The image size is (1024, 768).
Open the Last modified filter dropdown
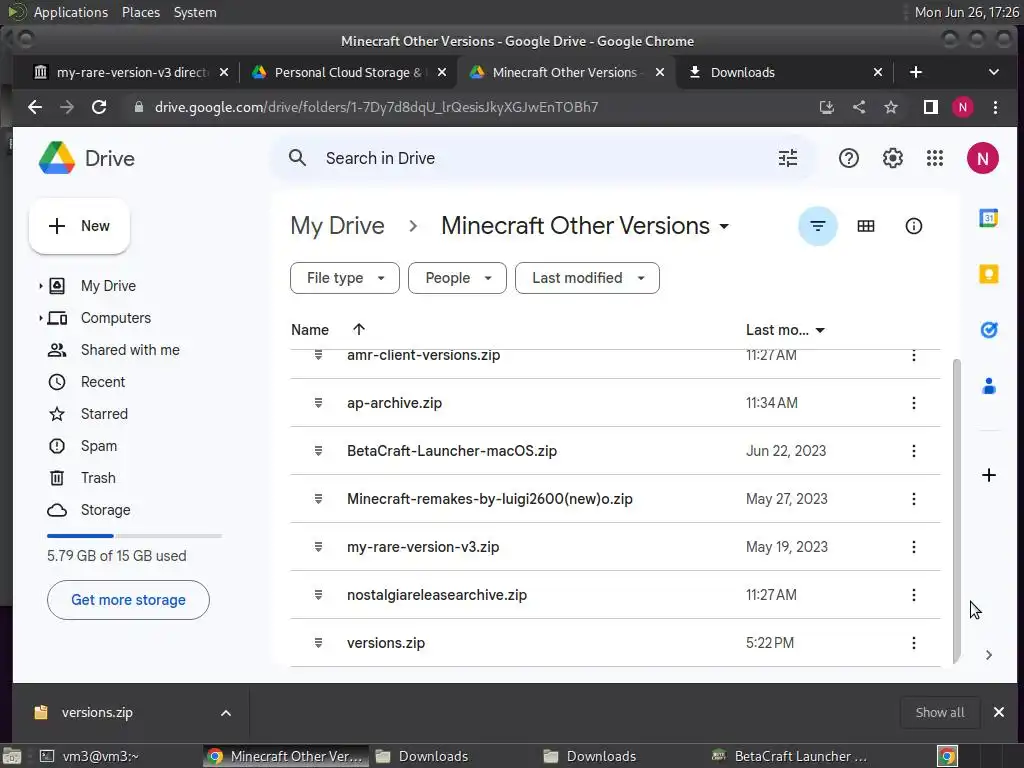(x=587, y=278)
